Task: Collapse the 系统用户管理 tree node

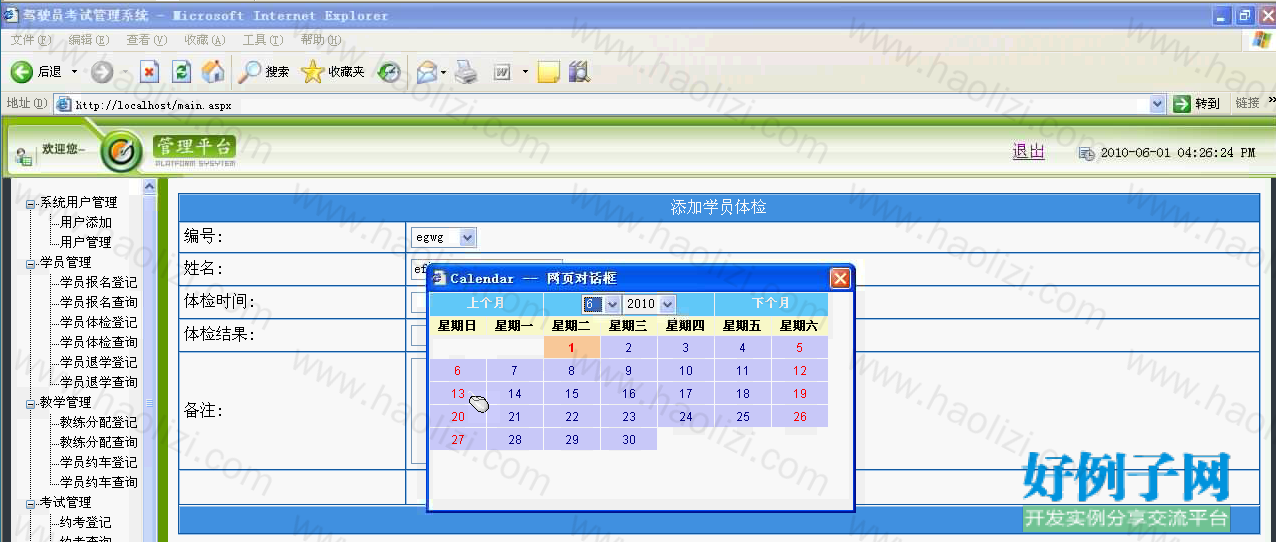Action: coord(30,203)
